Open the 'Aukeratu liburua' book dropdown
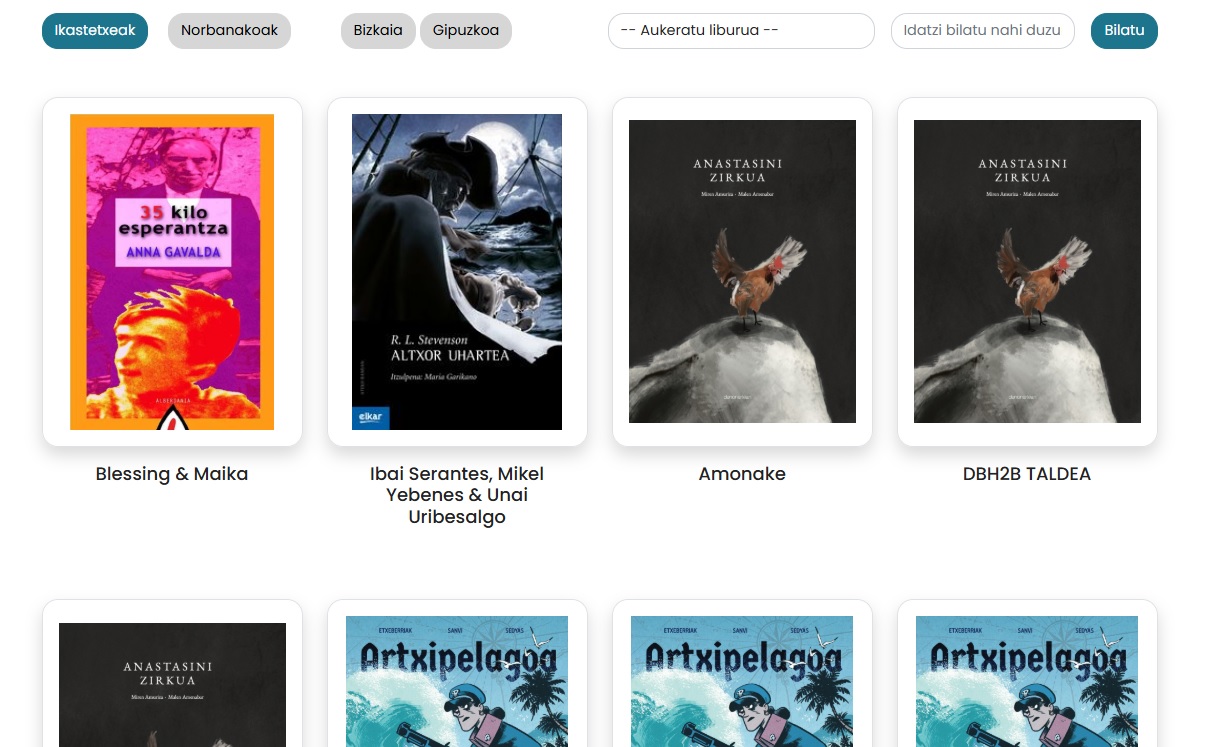Image resolution: width=1223 pixels, height=747 pixels. [x=741, y=30]
